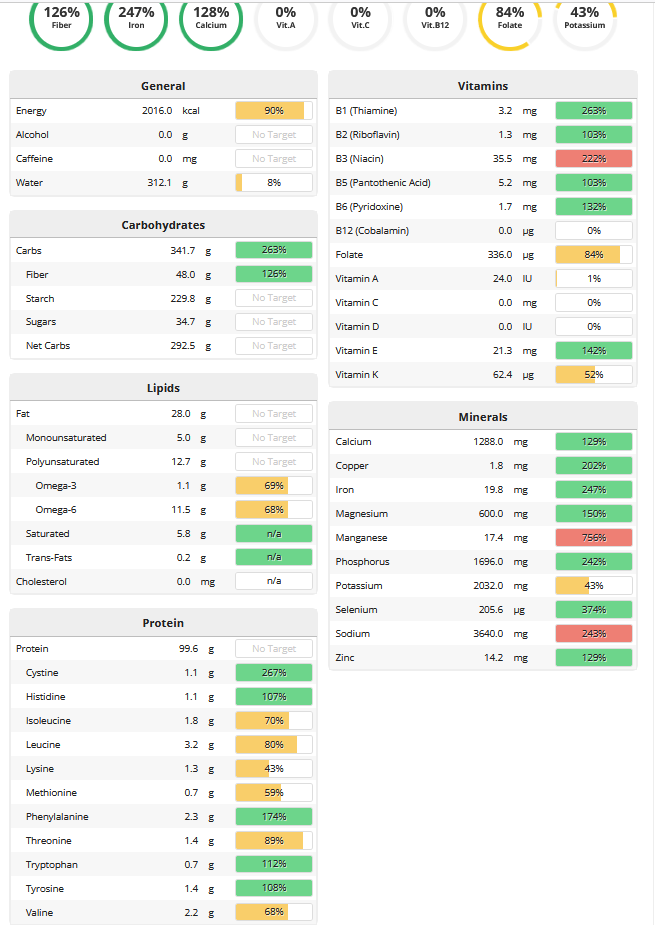Click the Sodium 243% progress bar

point(594,633)
